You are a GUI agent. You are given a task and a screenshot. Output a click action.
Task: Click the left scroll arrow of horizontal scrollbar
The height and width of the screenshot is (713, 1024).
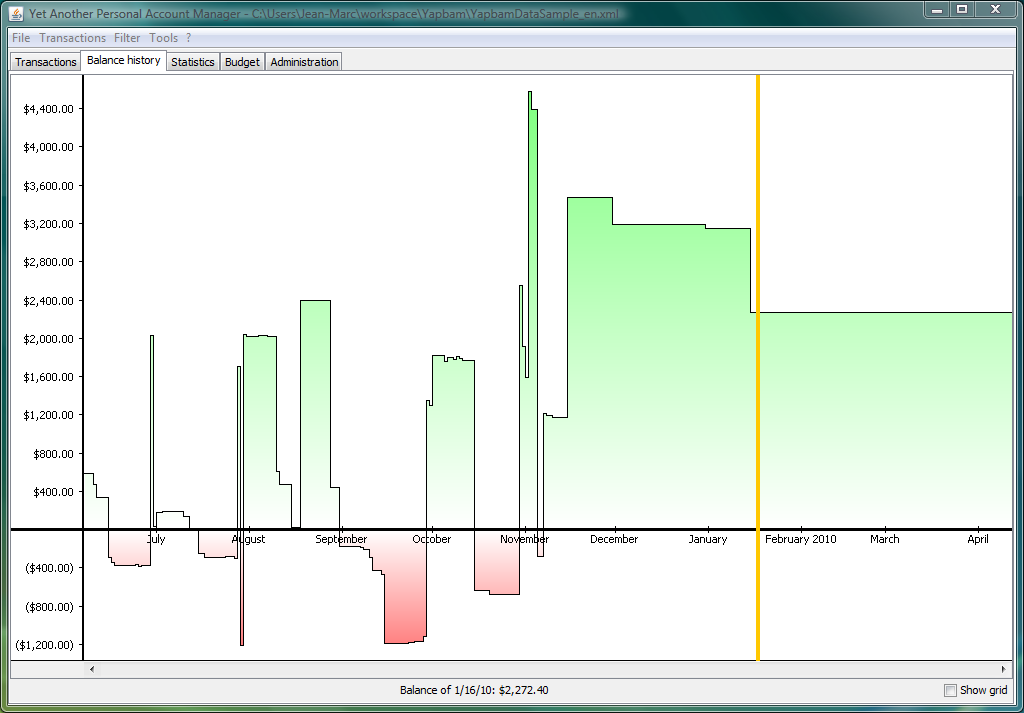click(x=92, y=669)
